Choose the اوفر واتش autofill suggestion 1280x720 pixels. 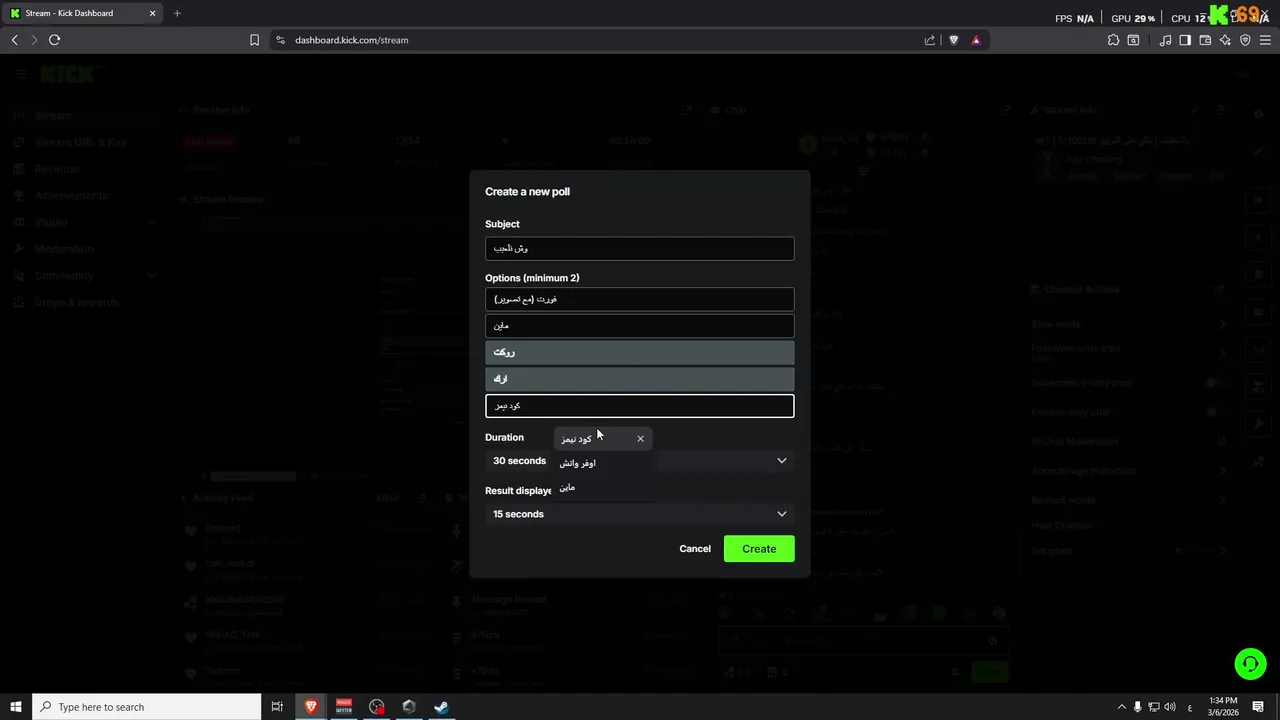(x=603, y=463)
